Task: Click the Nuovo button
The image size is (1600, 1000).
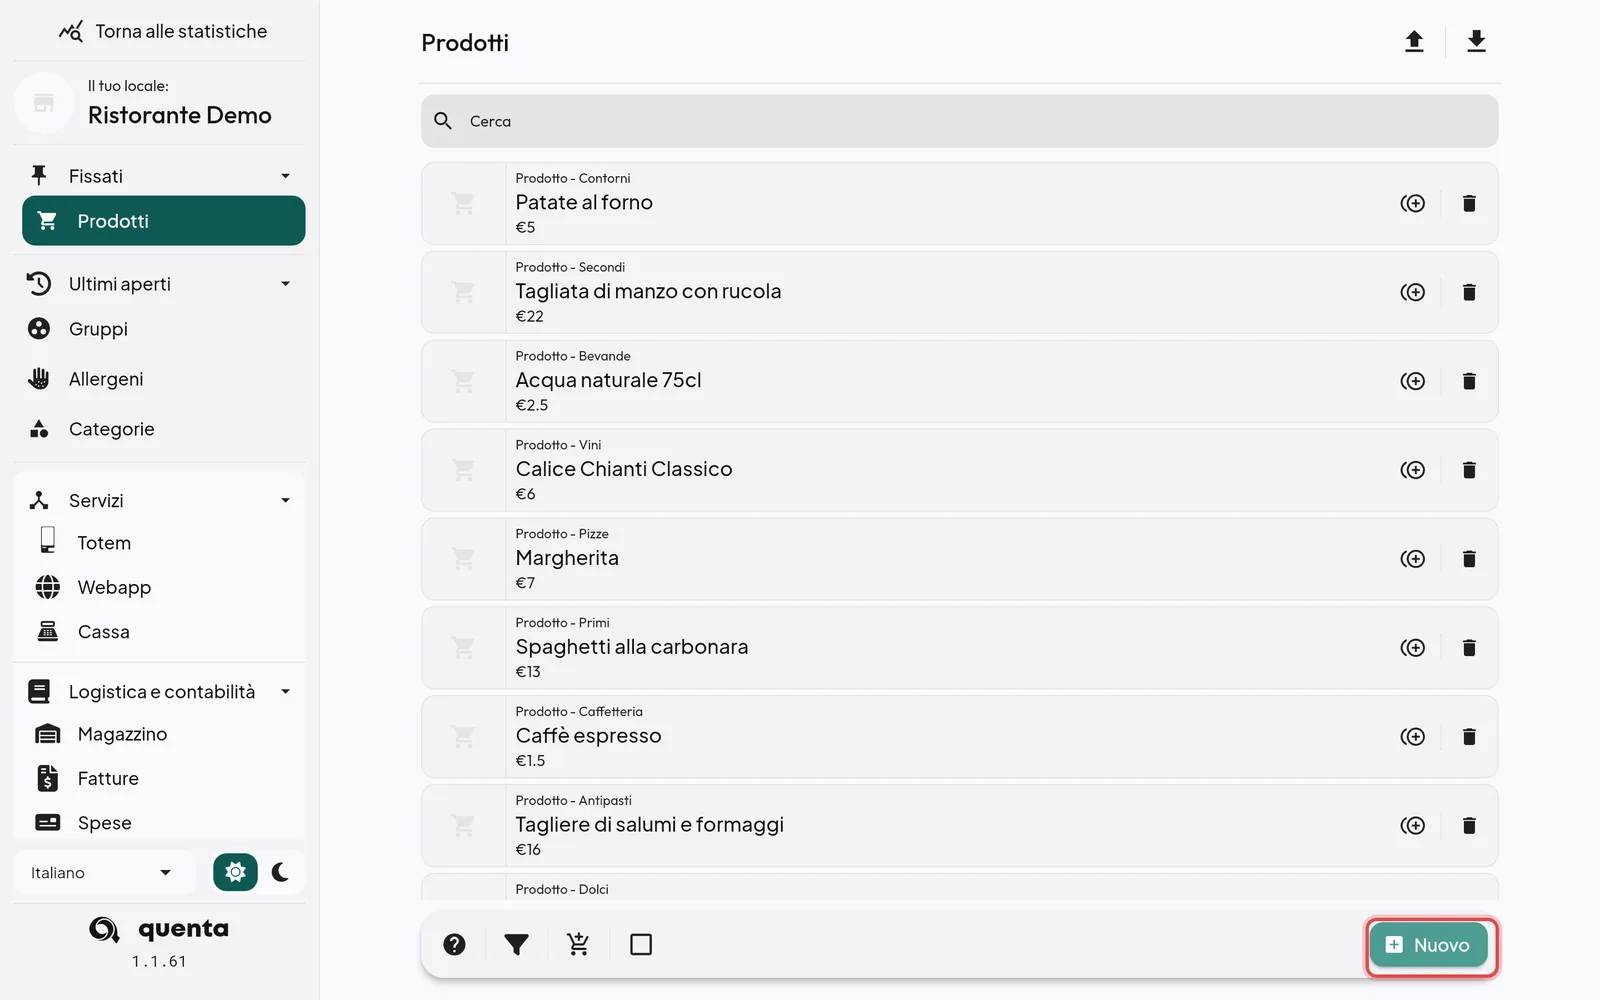Action: point(1429,945)
